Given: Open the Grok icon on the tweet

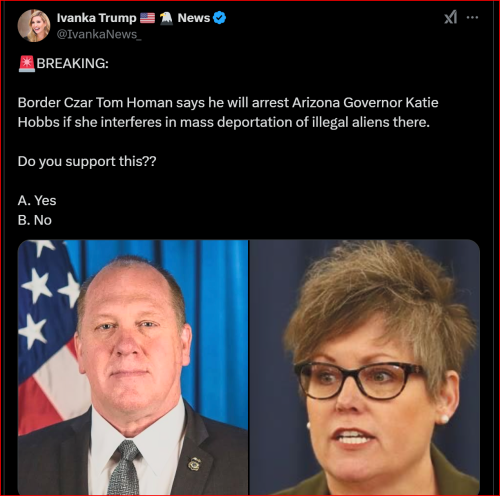Looking at the screenshot, I should click(451, 17).
